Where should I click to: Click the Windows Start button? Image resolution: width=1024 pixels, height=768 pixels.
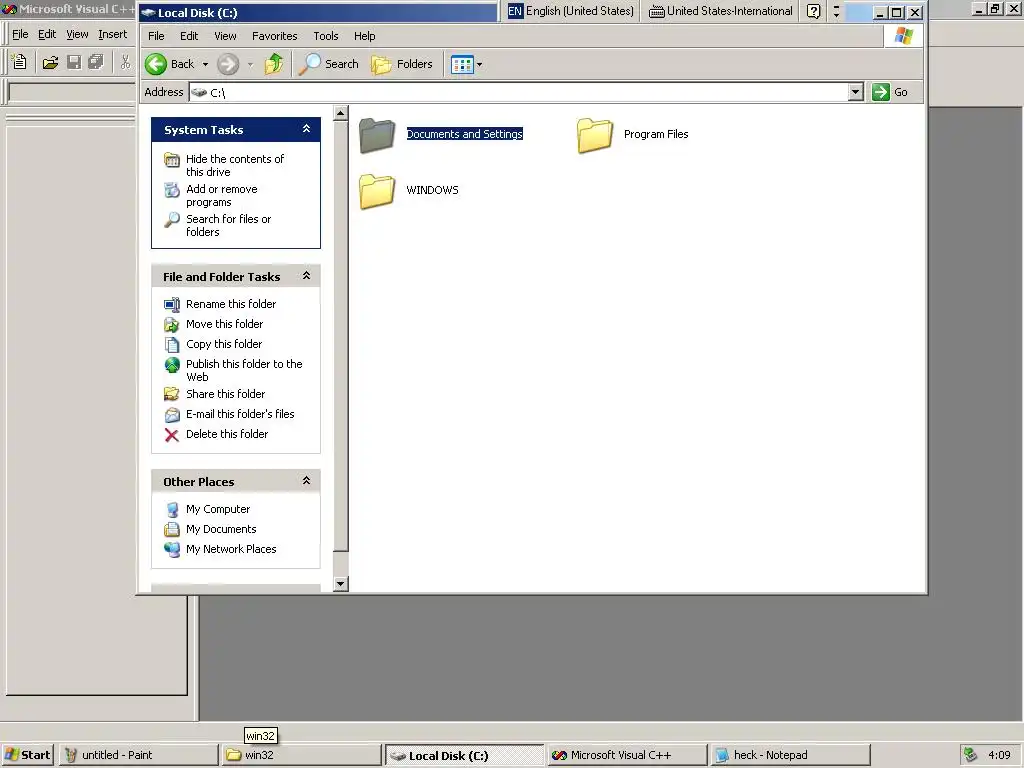[27, 755]
